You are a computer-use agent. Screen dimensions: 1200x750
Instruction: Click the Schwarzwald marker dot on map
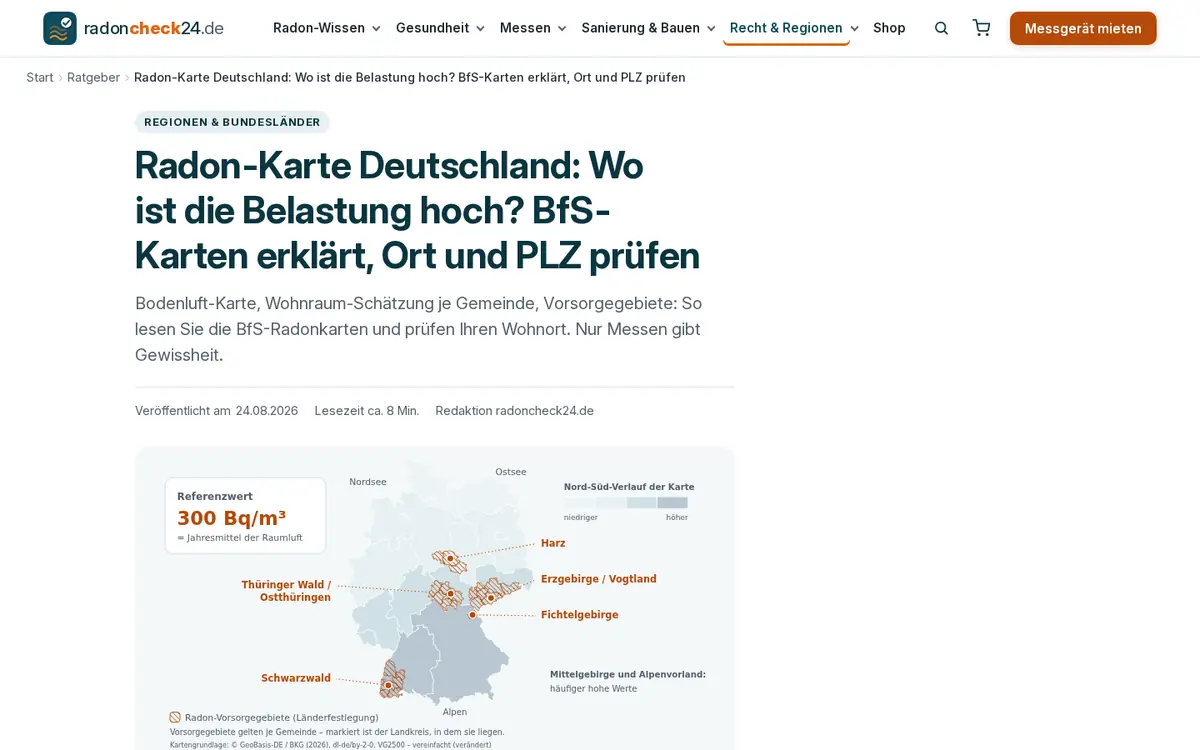click(388, 685)
